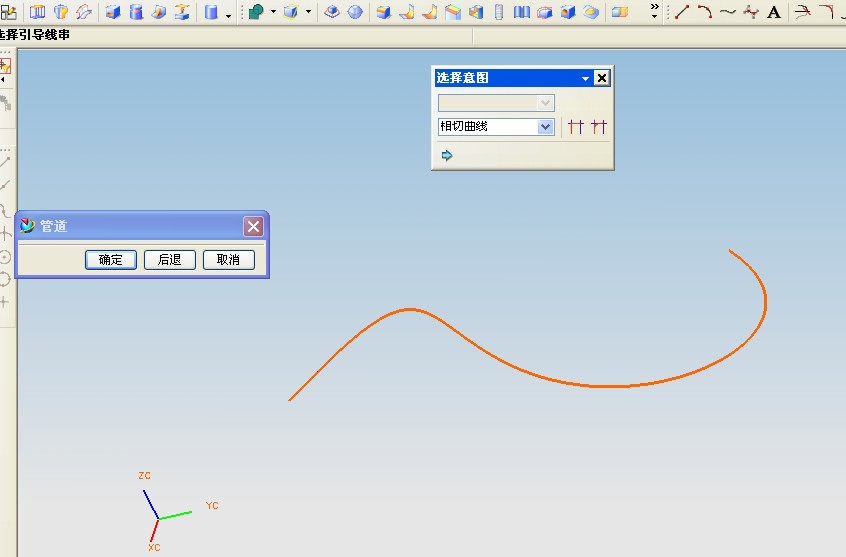Click the plus point icon on left bar
846x557 pixels.
coord(4,302)
